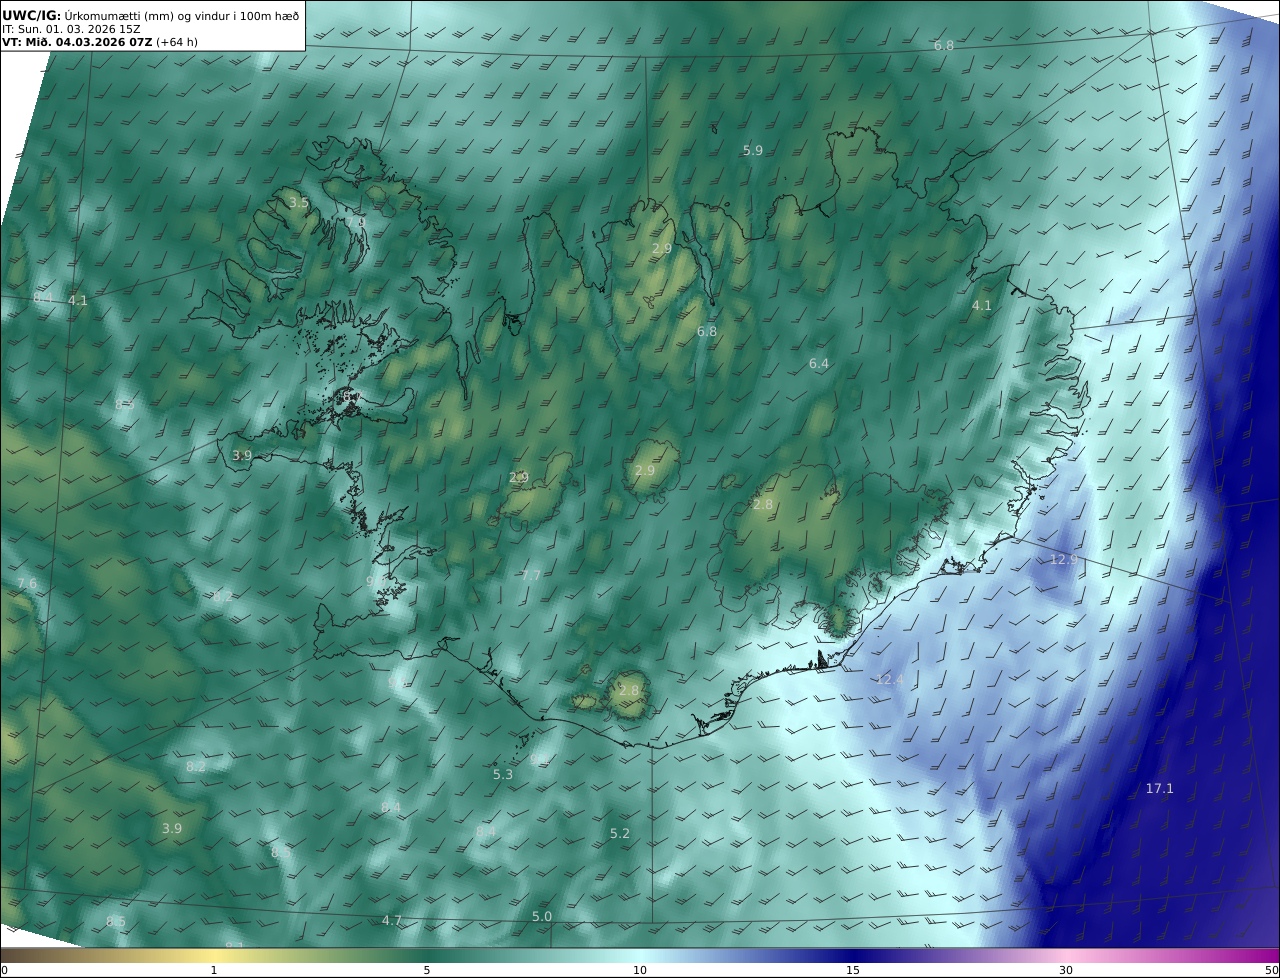
Task: Click the 7.6 value label
Action: click(x=27, y=584)
